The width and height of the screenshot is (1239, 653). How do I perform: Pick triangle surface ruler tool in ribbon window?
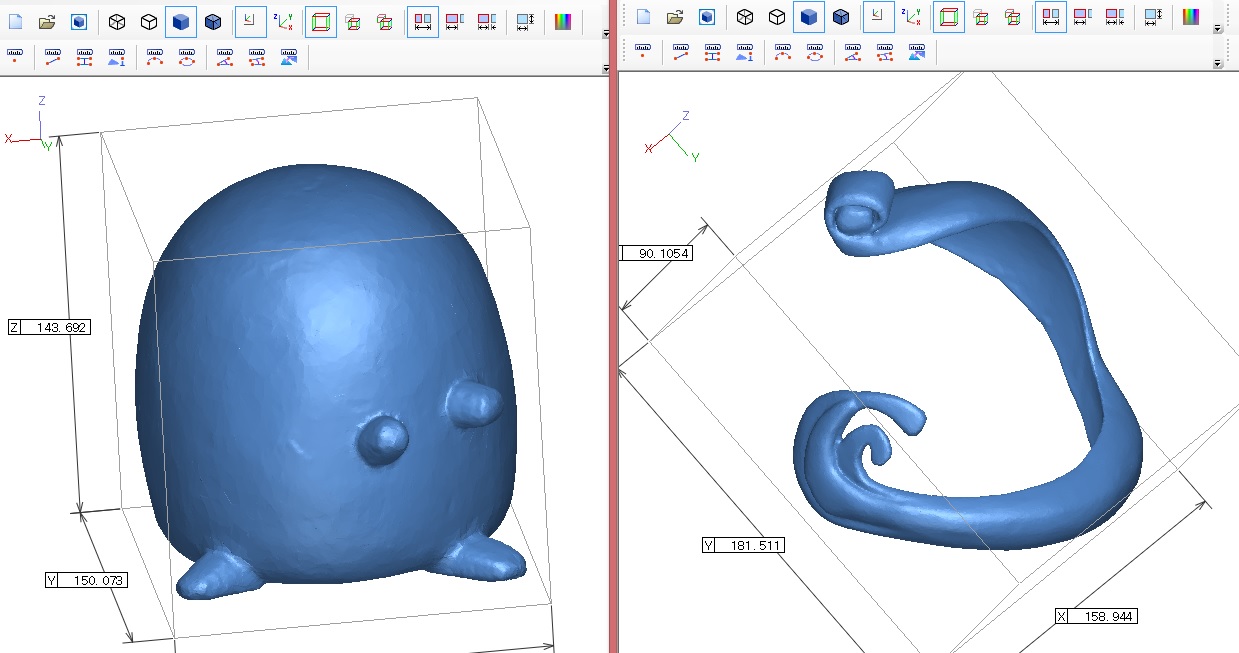coord(745,52)
